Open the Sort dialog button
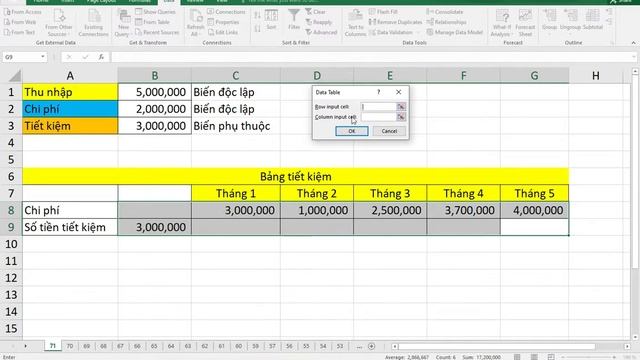Viewport: 640px width, 360px height. click(x=271, y=20)
